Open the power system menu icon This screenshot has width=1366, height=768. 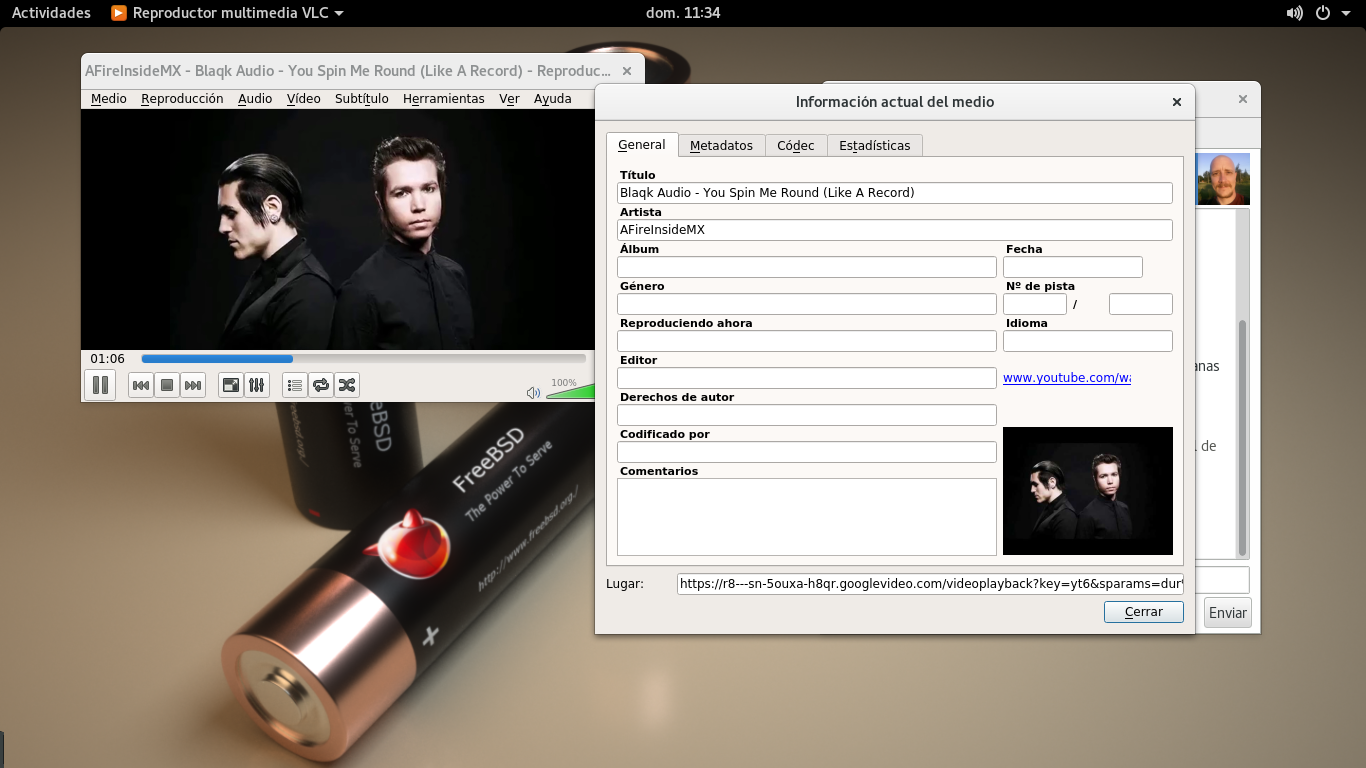tap(1323, 13)
